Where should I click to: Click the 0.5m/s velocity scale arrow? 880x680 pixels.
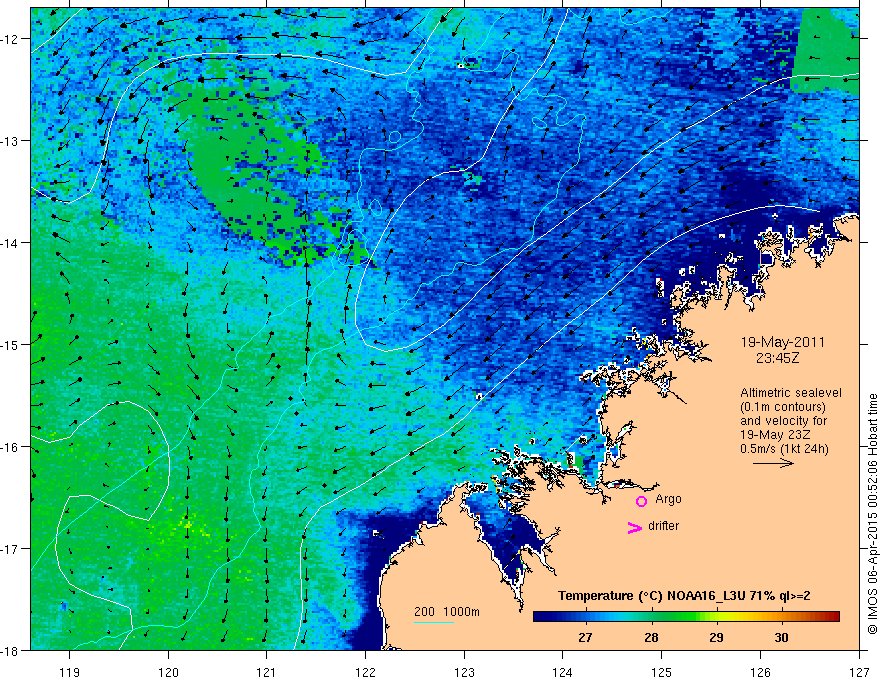(x=773, y=463)
